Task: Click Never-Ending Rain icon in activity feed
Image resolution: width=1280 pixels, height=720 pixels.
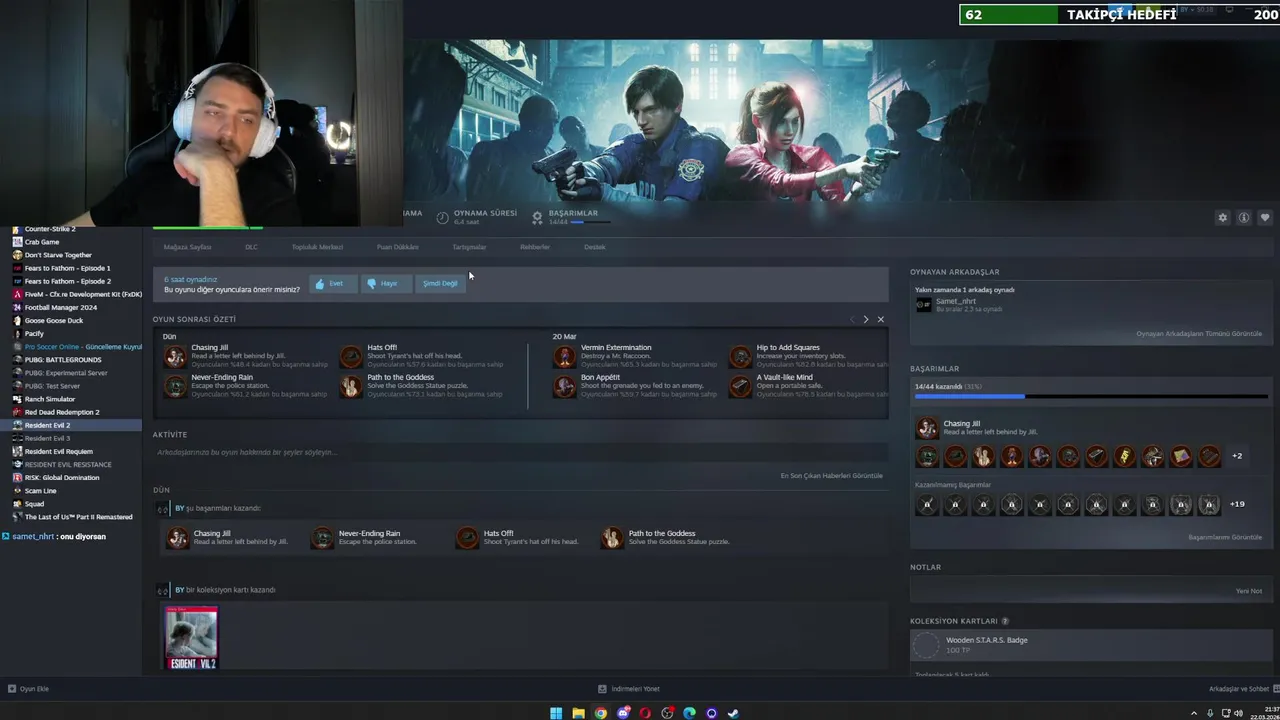Action: pyautogui.click(x=322, y=538)
